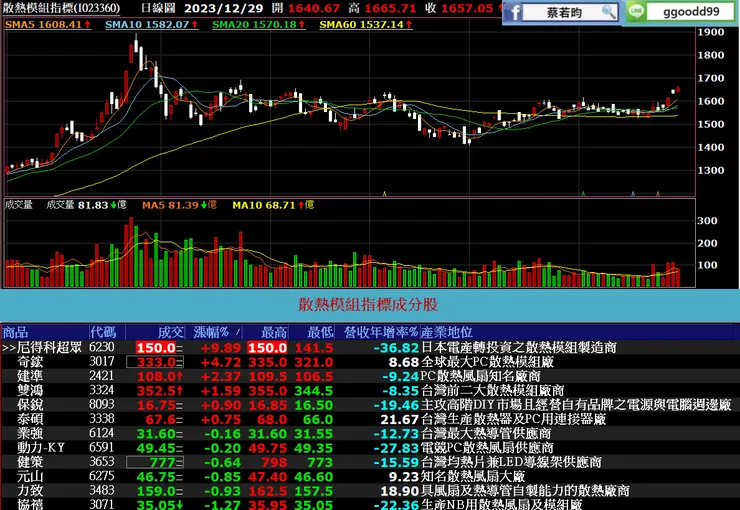
Task: Select the 元山 stock row
Action: click(x=370, y=477)
